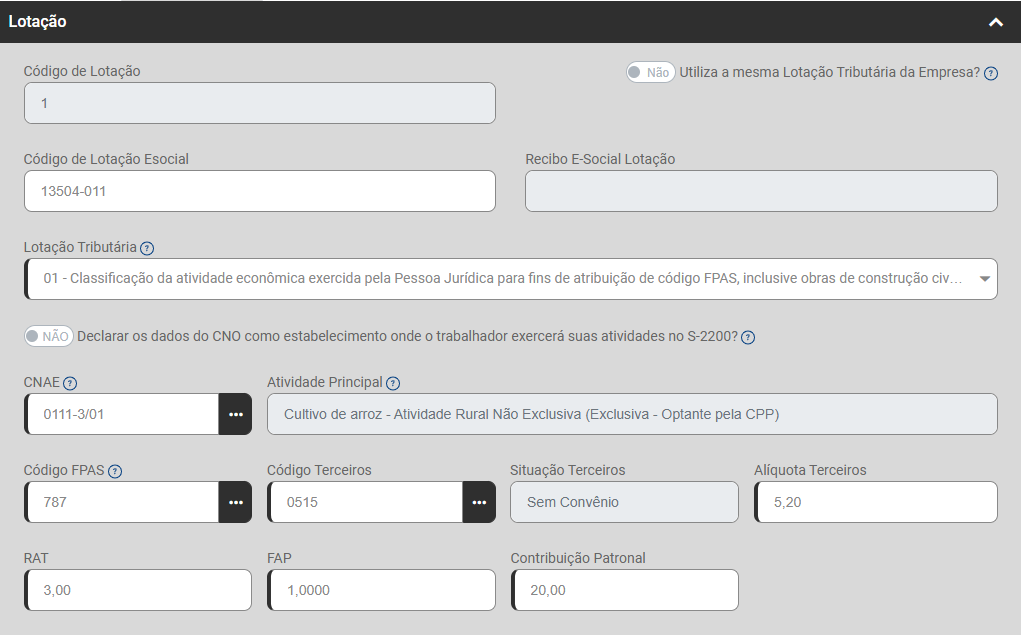The image size is (1021, 635).
Task: Click help icon beside Código FPAS label
Action: point(115,471)
